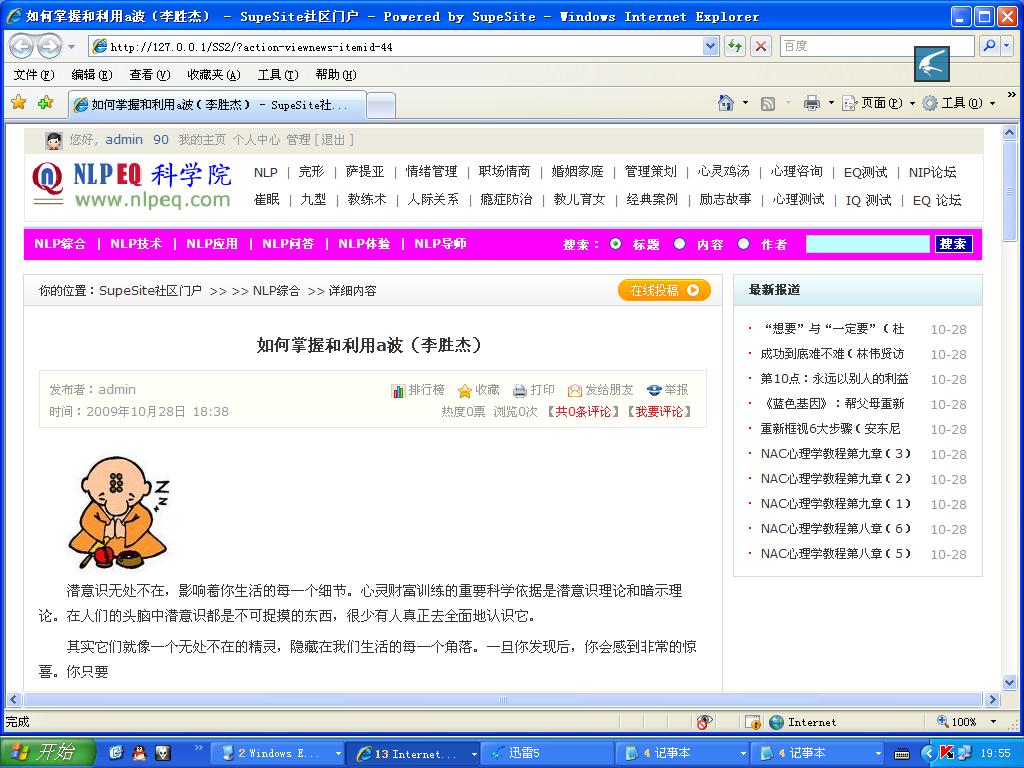Click the 百度 browser search box
Viewport: 1024px width, 768px height.
tap(878, 46)
